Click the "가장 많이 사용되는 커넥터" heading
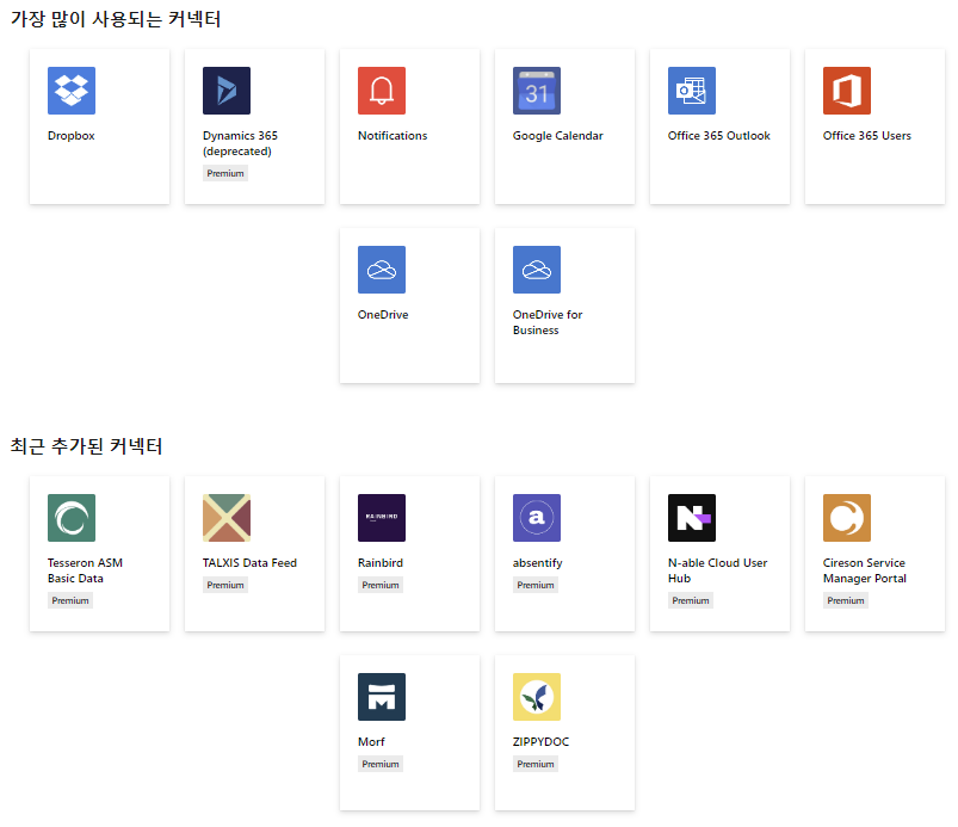Viewport: 958px width, 827px height. (115, 19)
